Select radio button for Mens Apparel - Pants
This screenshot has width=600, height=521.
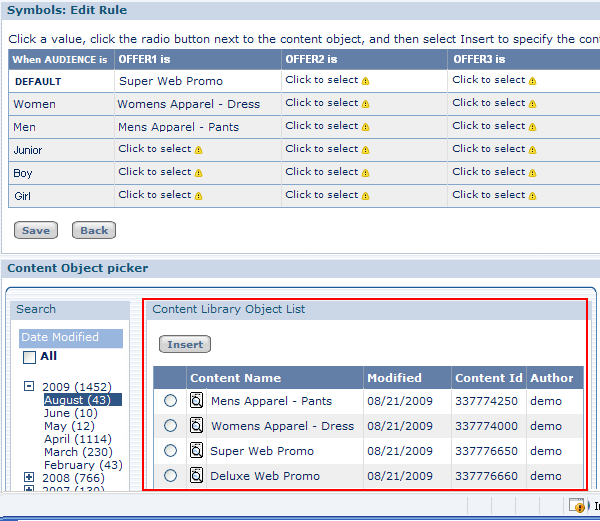(171, 401)
